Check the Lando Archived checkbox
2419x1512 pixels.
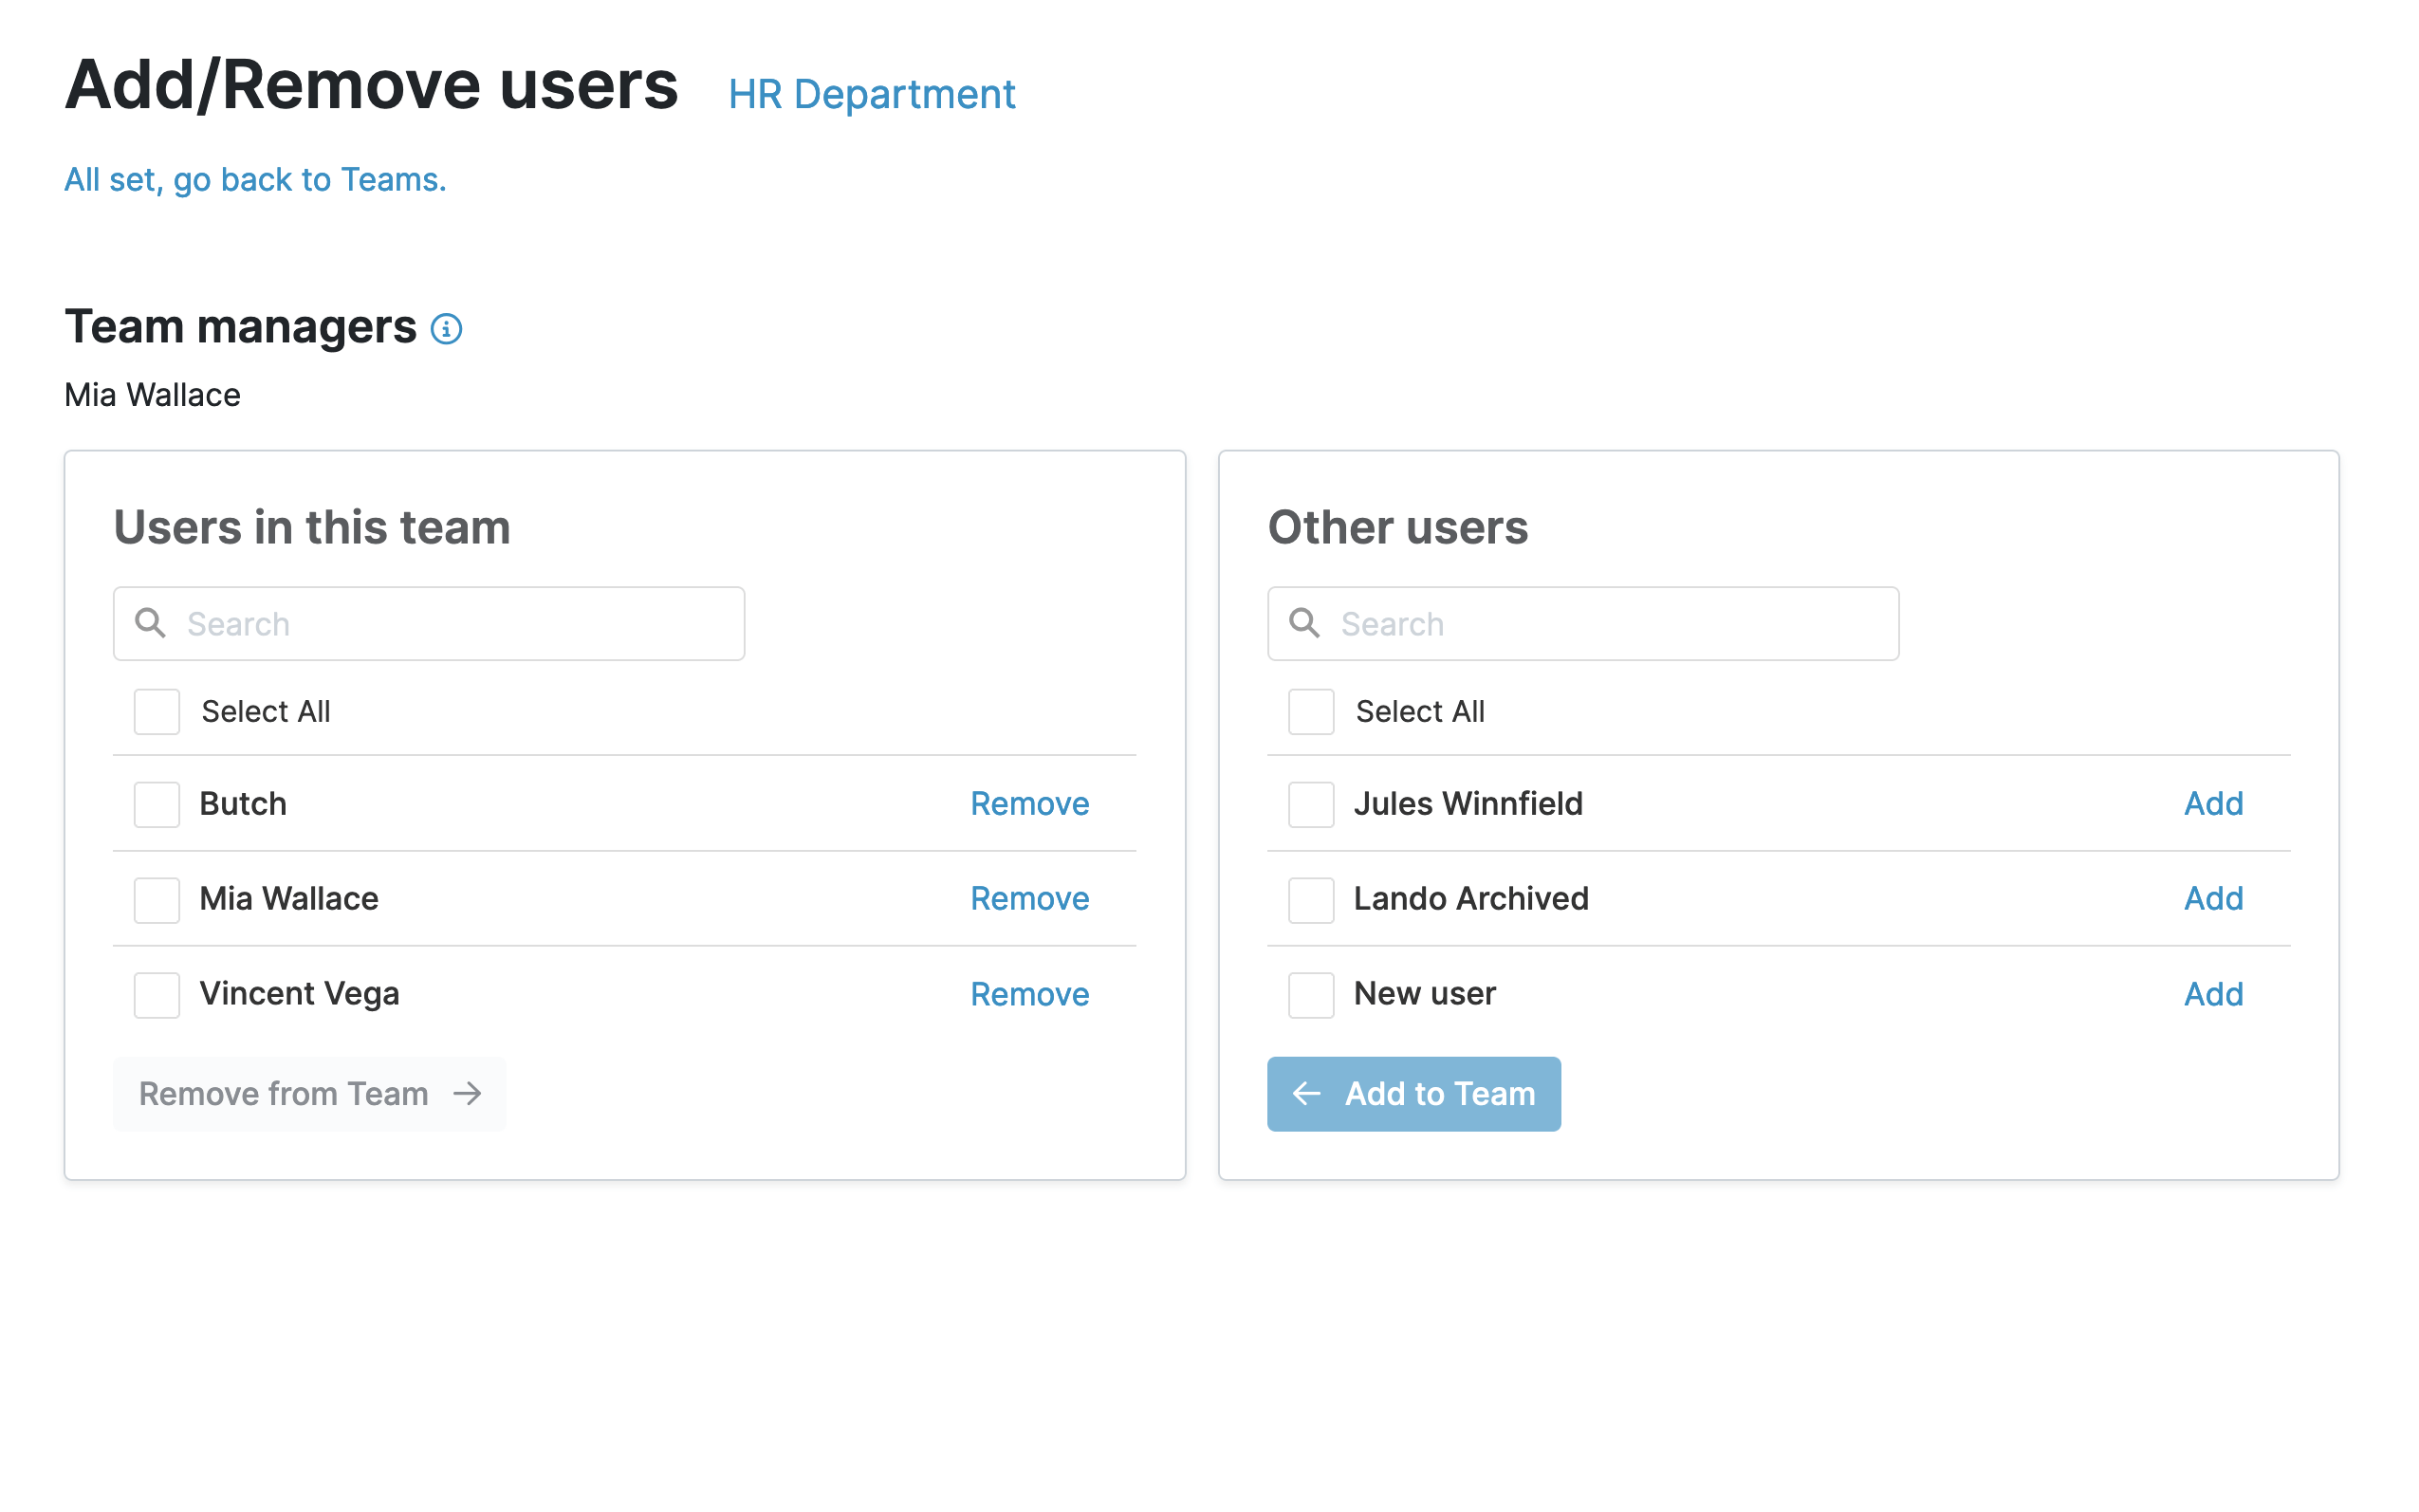[1310, 899]
